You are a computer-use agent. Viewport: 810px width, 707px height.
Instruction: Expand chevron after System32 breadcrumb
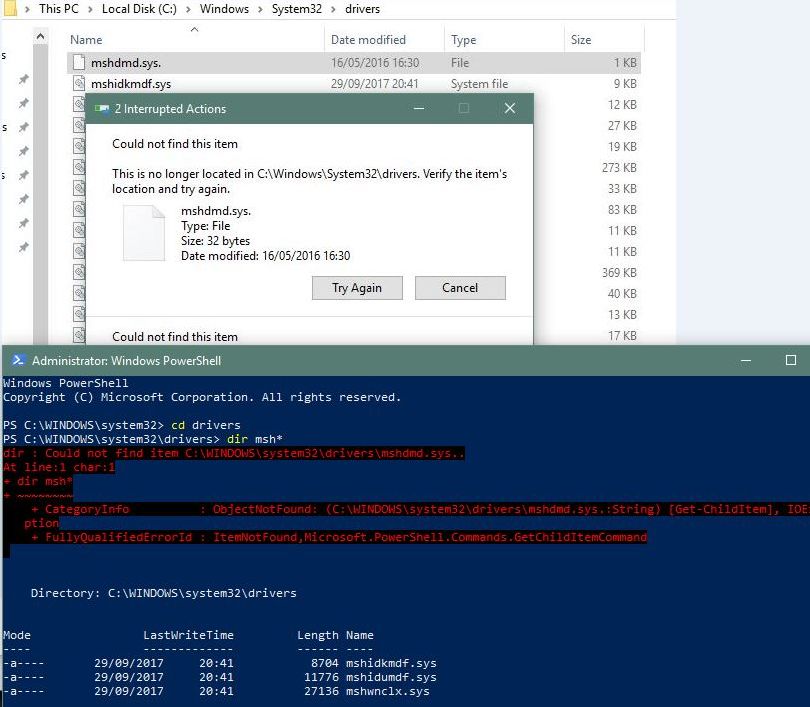coord(333,9)
